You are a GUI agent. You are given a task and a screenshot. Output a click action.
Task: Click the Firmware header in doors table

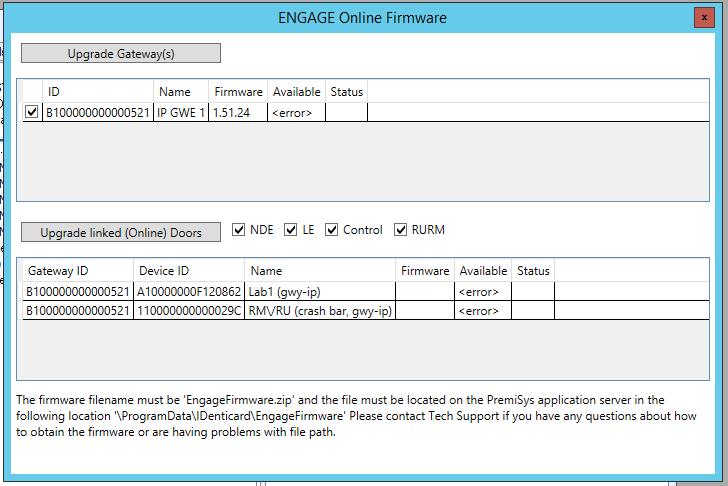point(425,271)
